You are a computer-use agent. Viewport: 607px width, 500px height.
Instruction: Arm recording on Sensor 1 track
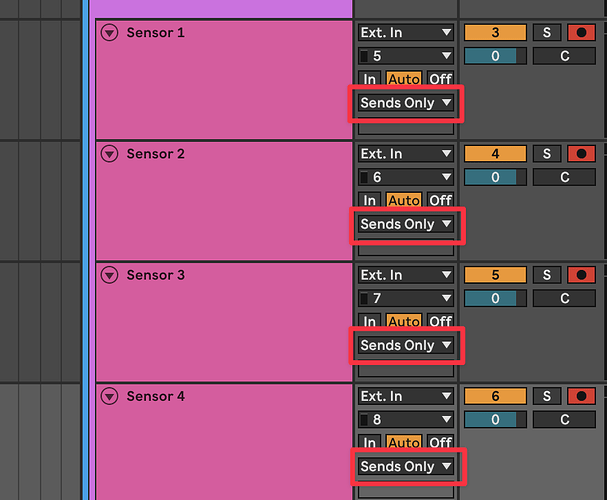(x=581, y=33)
